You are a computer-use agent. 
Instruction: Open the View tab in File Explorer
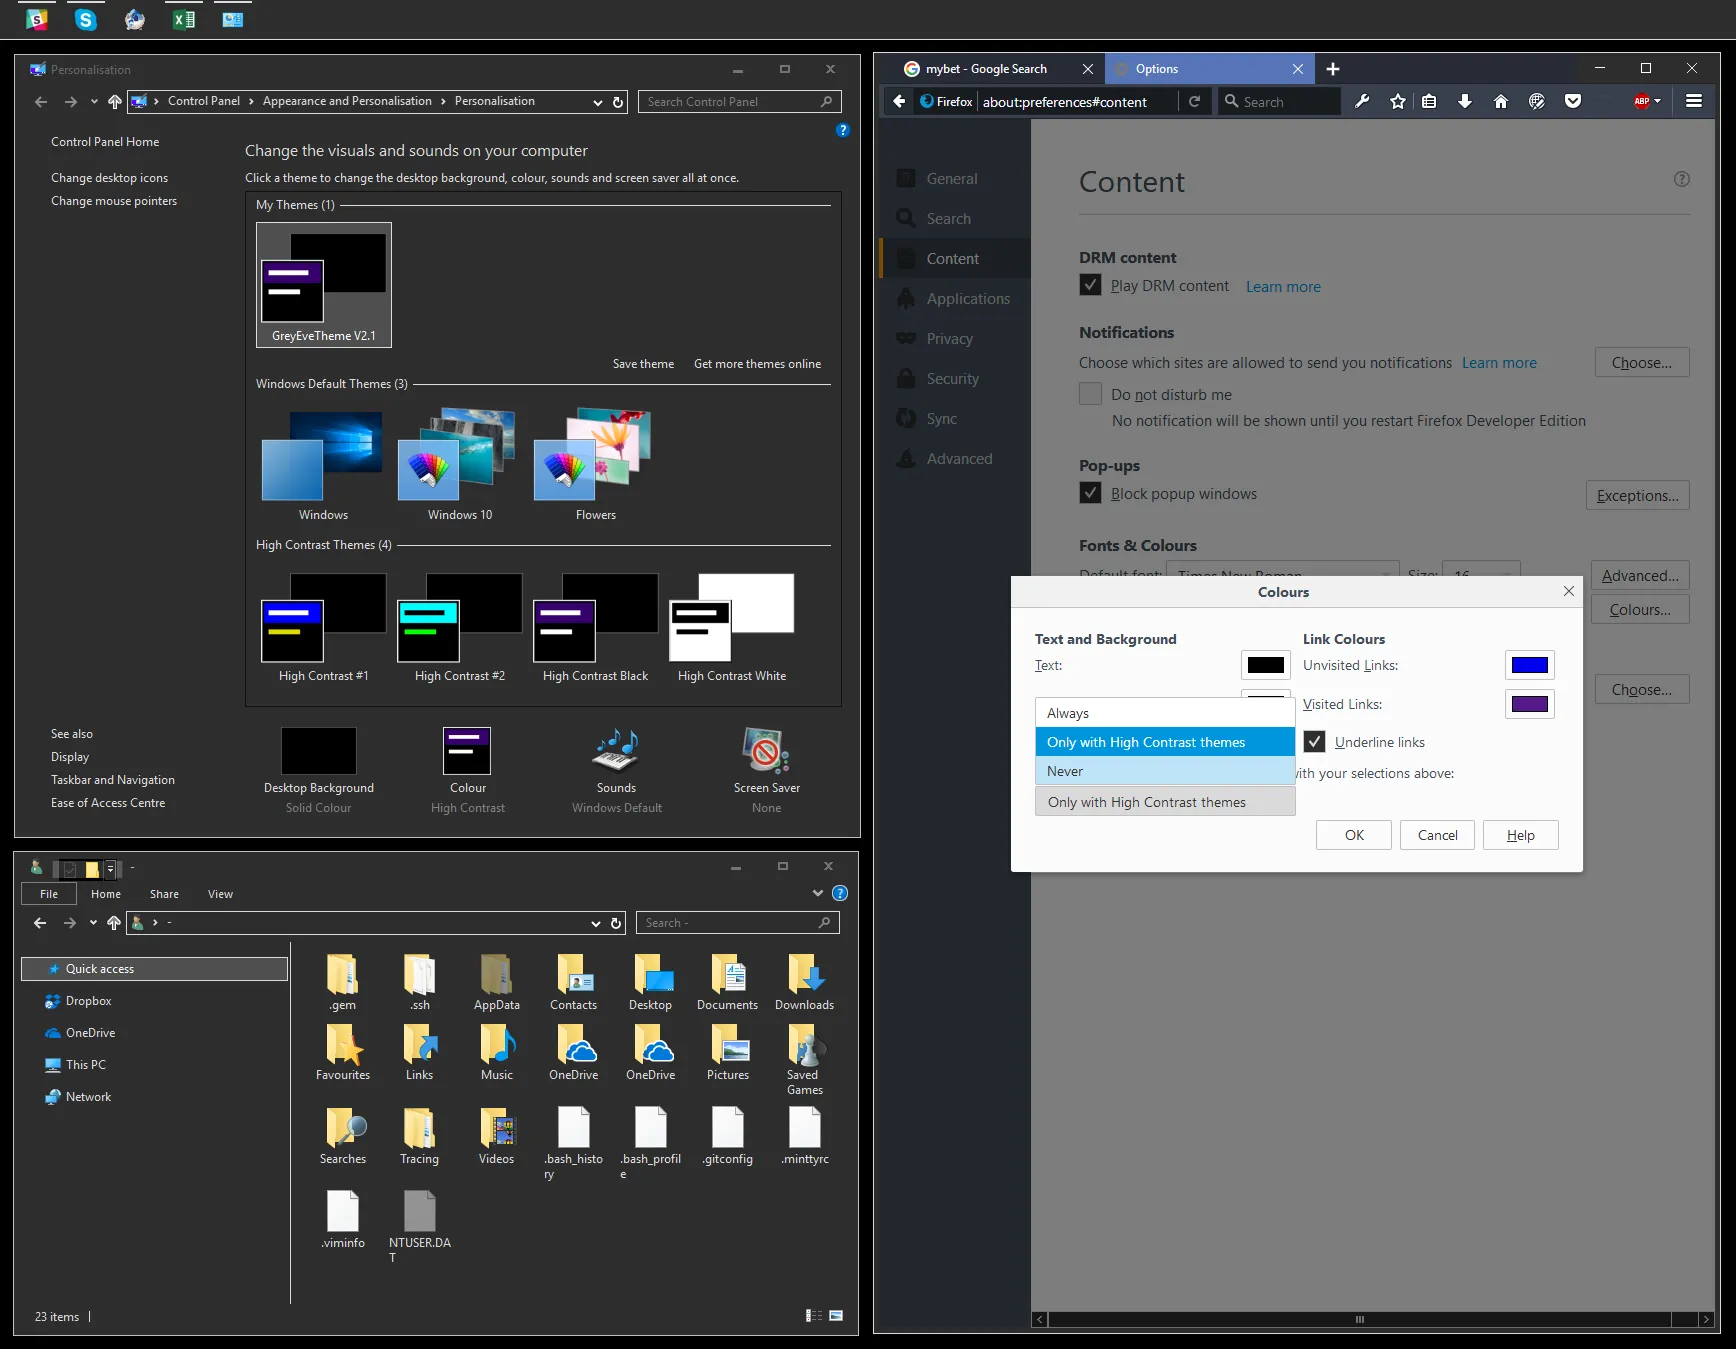click(x=220, y=894)
